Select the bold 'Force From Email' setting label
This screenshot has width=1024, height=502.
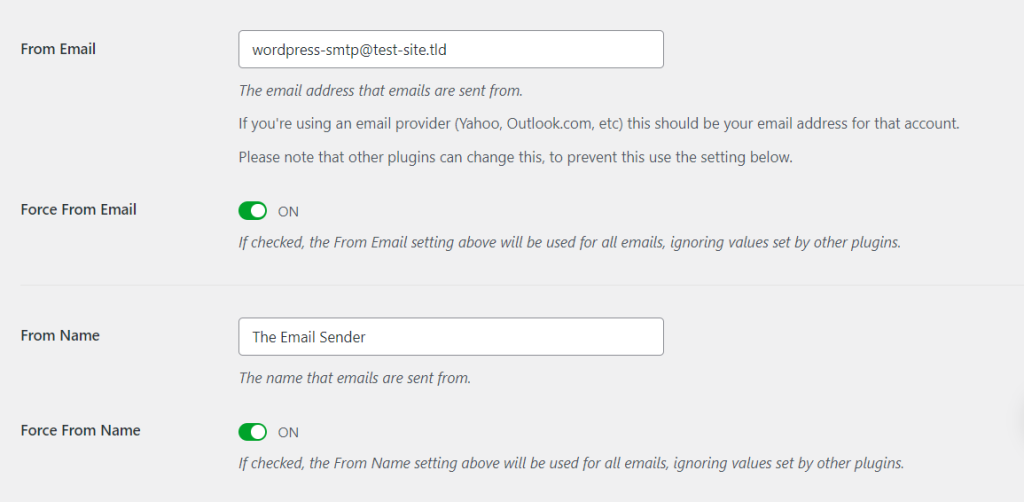[78, 210]
